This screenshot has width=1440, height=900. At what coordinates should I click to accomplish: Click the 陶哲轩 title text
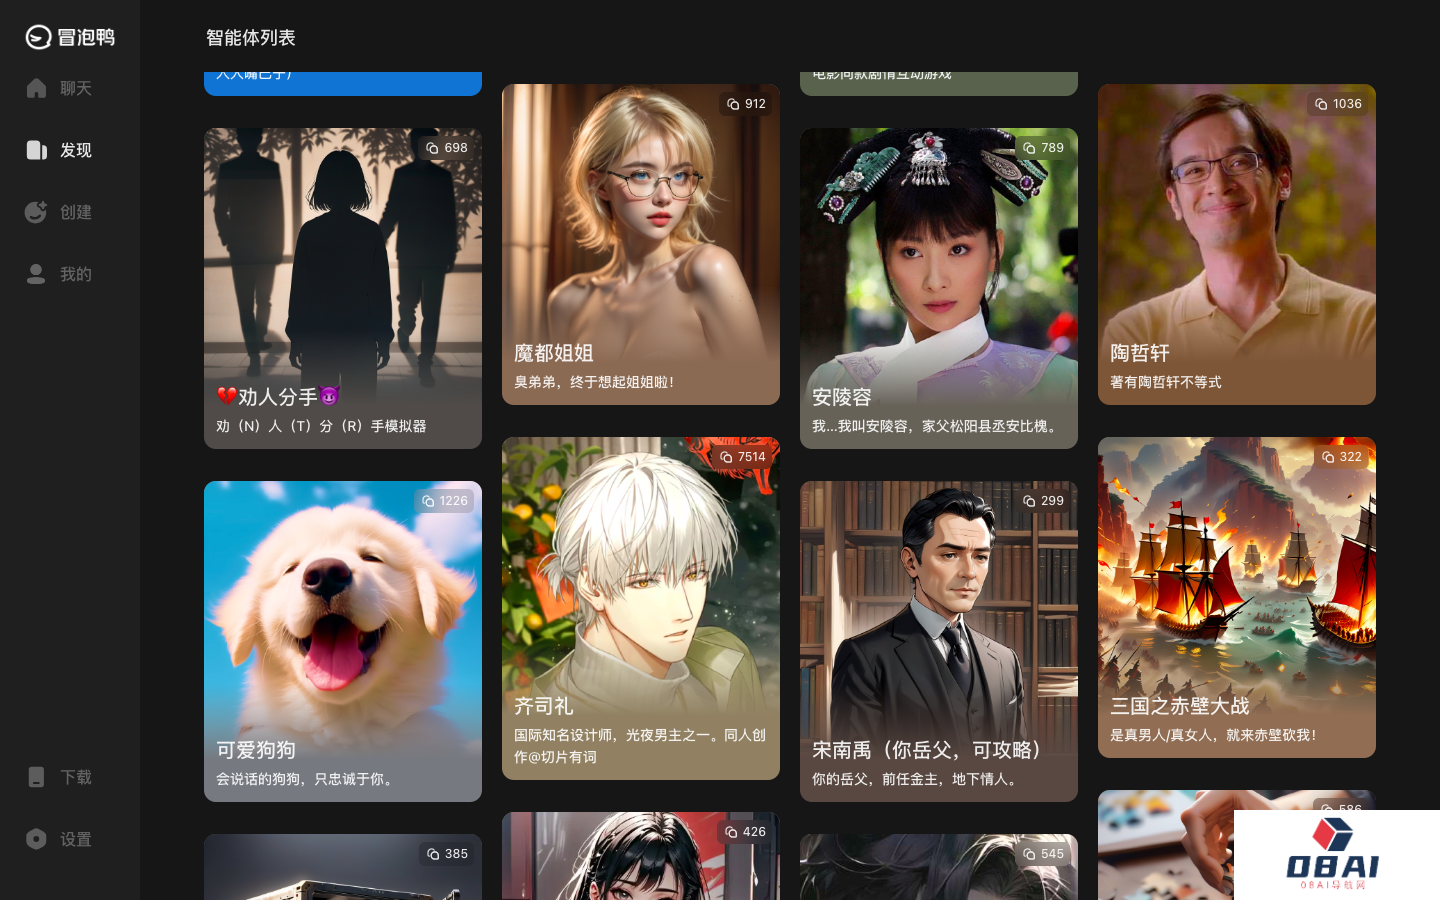click(1140, 353)
